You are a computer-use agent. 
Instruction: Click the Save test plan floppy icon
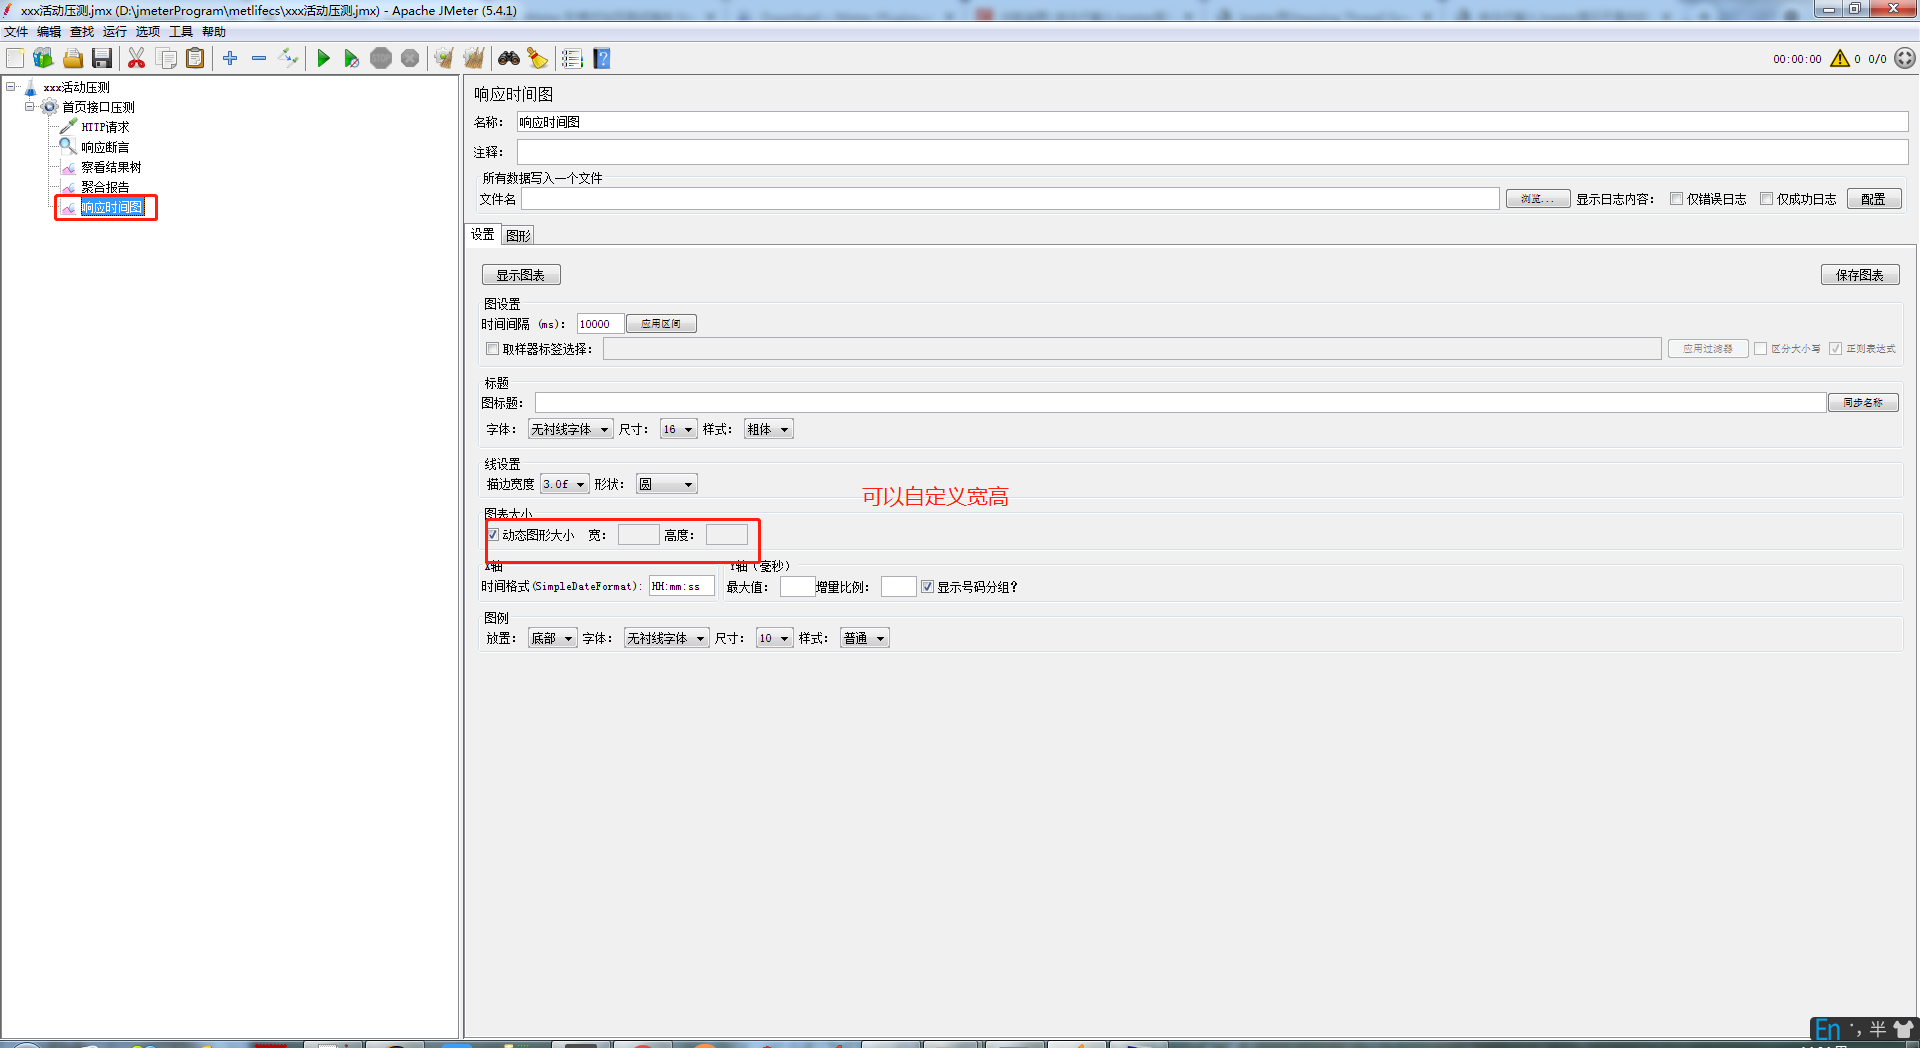coord(102,59)
